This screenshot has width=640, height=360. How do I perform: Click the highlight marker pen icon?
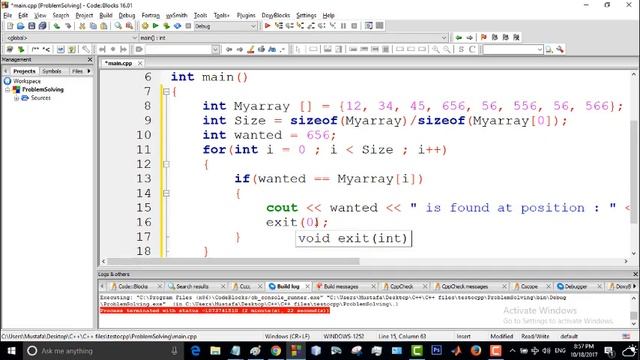251,49
